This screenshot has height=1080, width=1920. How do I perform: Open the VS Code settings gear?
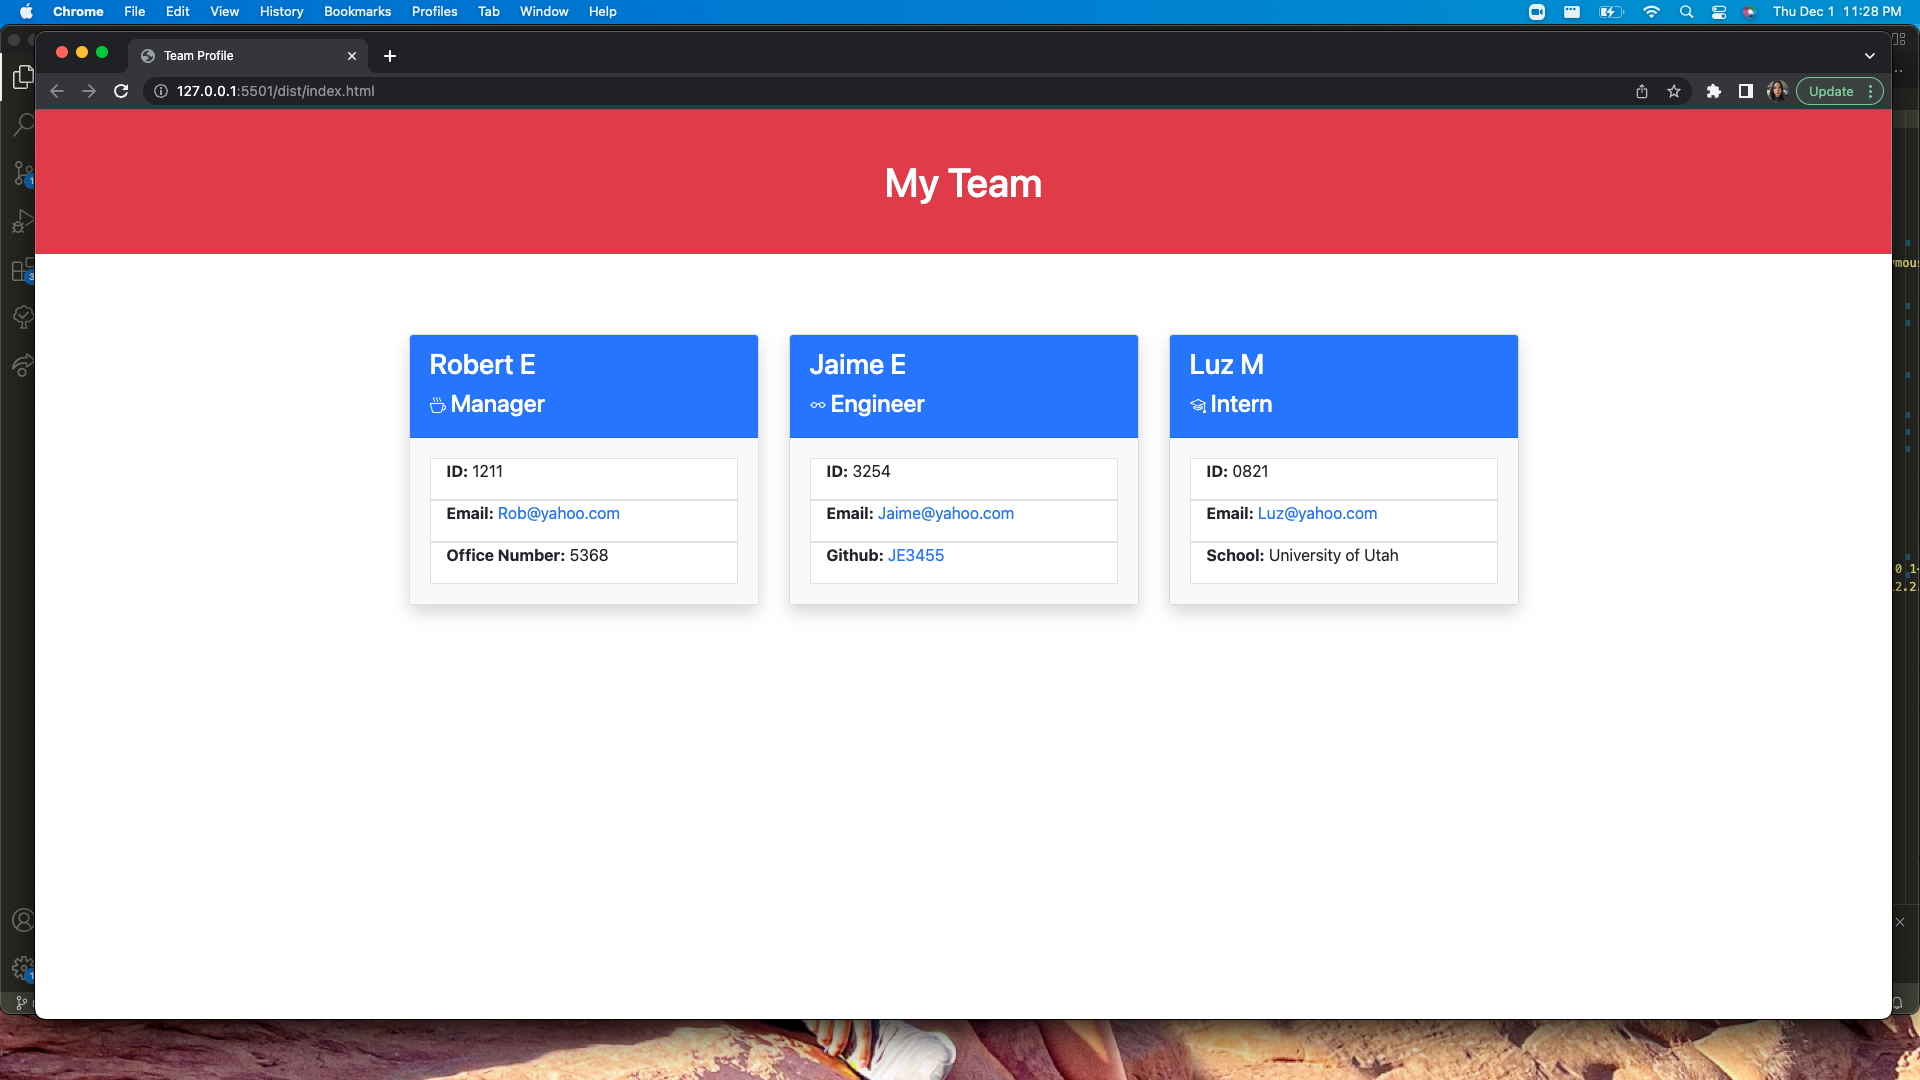[x=22, y=968]
